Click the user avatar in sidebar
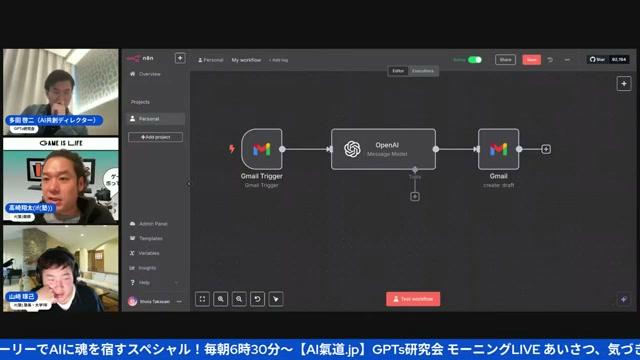The height and width of the screenshot is (360, 640). point(132,302)
